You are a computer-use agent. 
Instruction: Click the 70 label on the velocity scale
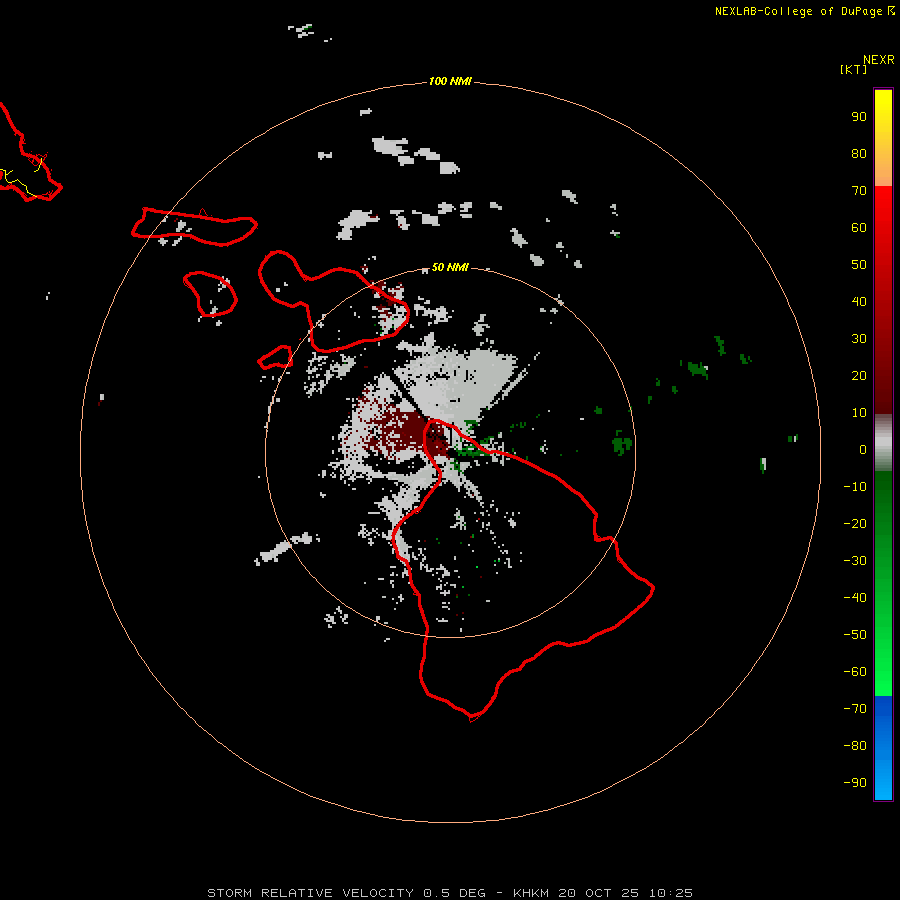(x=859, y=191)
